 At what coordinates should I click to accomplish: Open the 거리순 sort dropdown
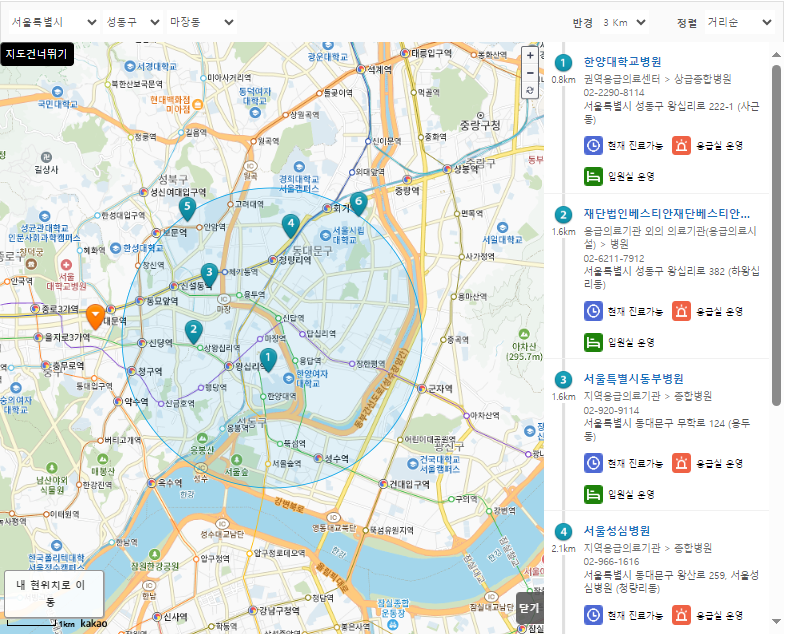[739, 23]
